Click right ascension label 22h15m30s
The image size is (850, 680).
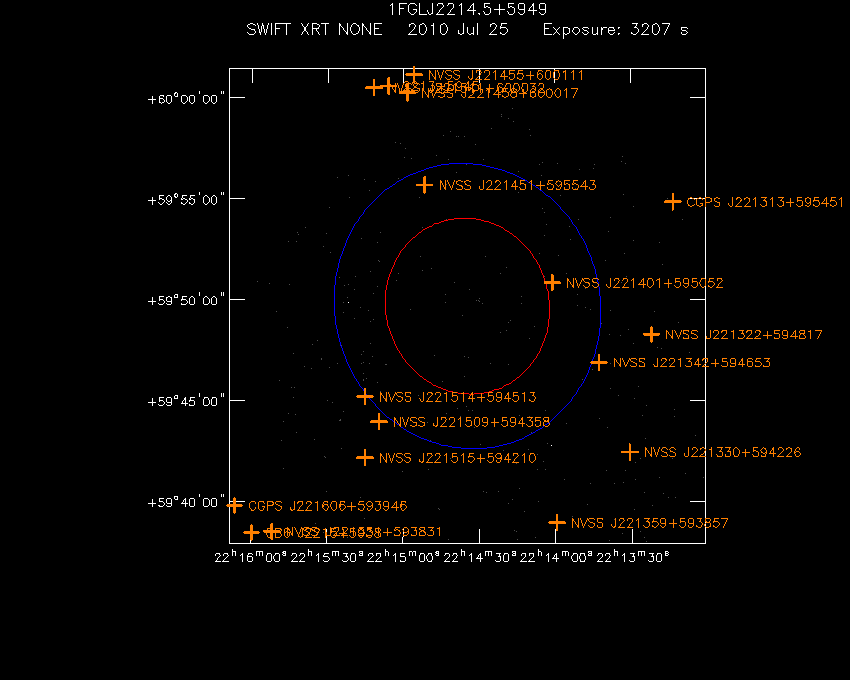pos(327,557)
